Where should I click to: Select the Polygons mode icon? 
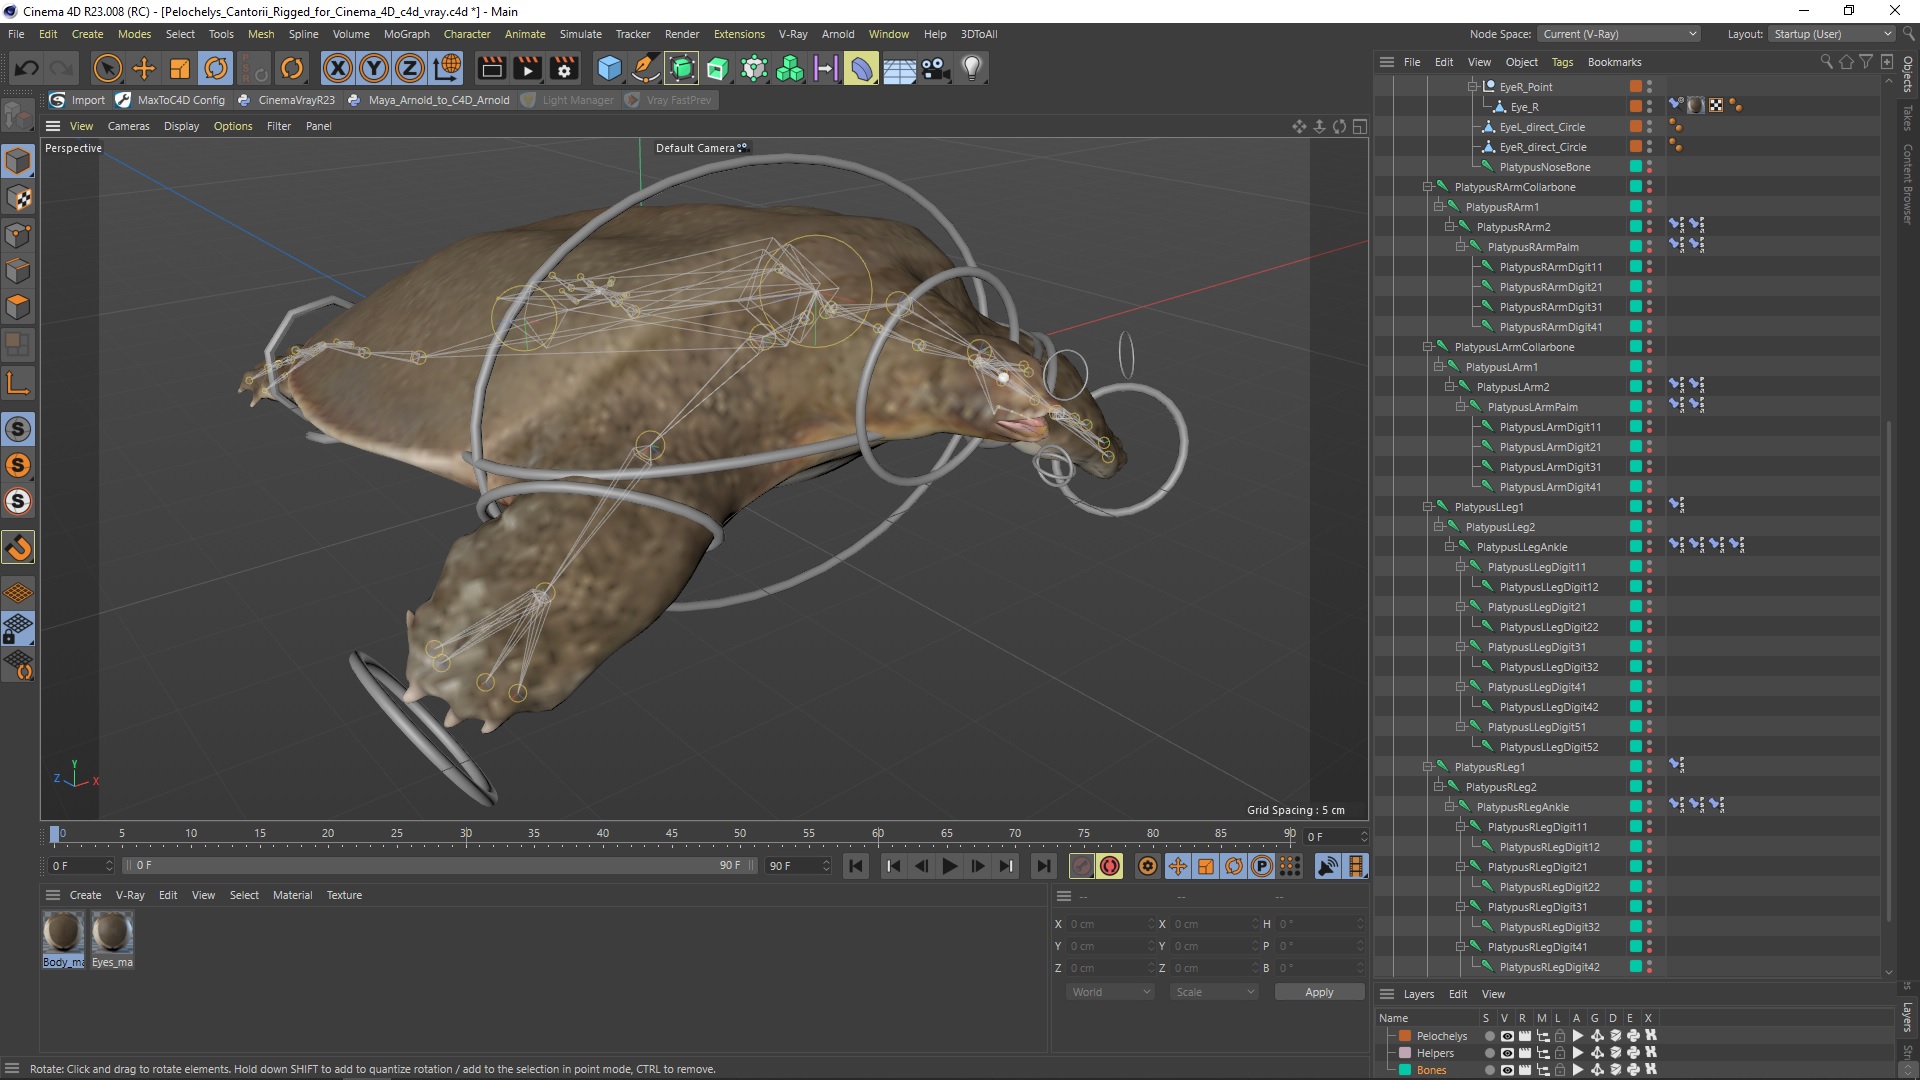click(18, 307)
